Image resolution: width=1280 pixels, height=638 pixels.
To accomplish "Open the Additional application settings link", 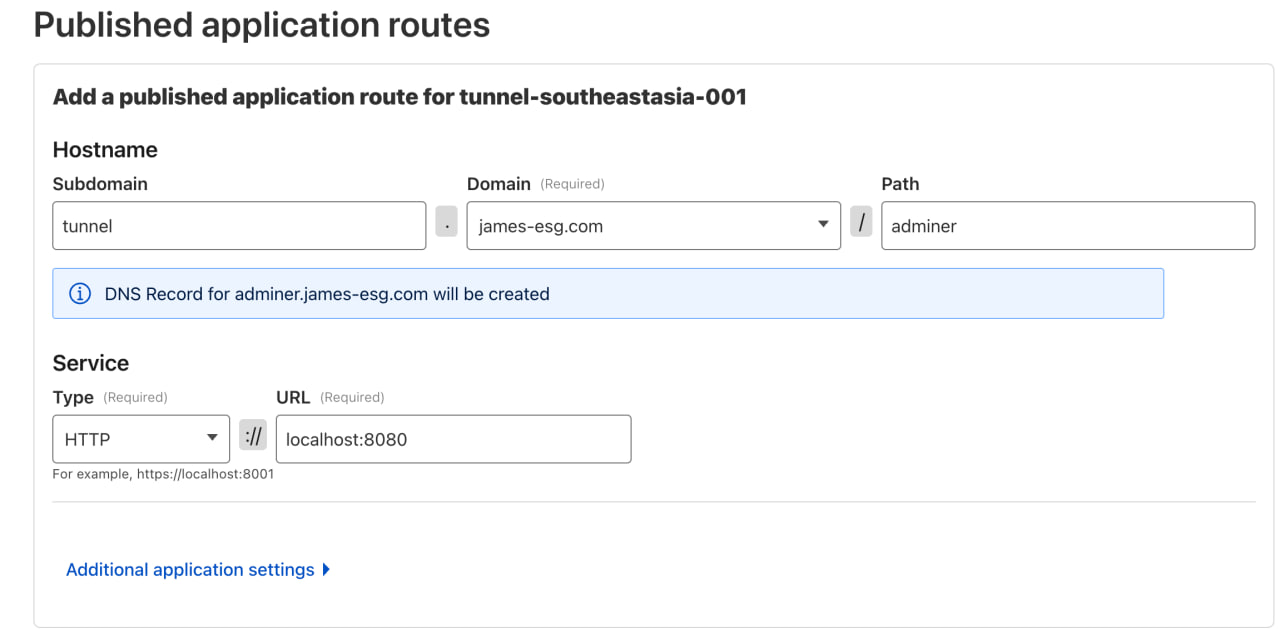I will click(x=190, y=570).
